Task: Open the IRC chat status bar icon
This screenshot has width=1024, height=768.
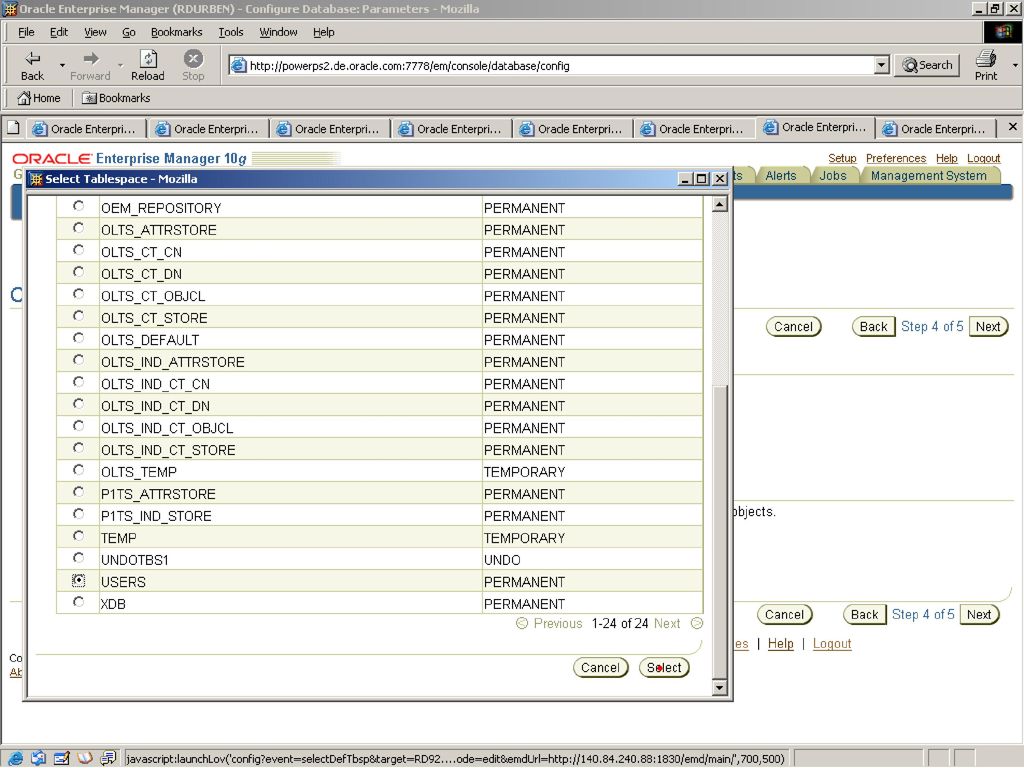Action: 108,758
